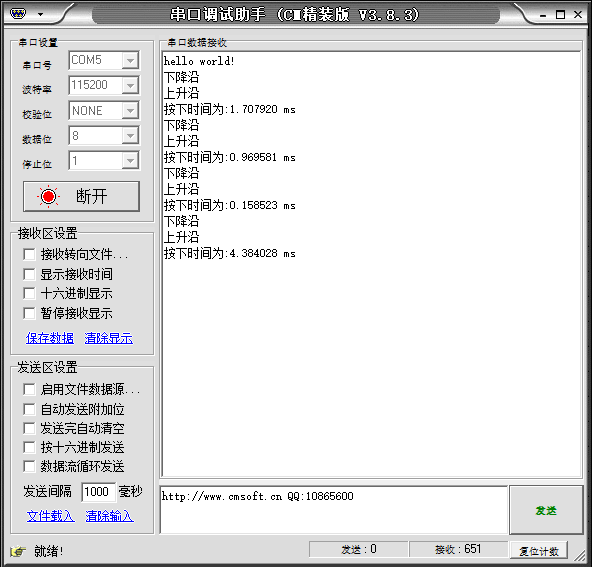
Task: Toggle 发送完自动清空 checkbox
Action: [29, 428]
